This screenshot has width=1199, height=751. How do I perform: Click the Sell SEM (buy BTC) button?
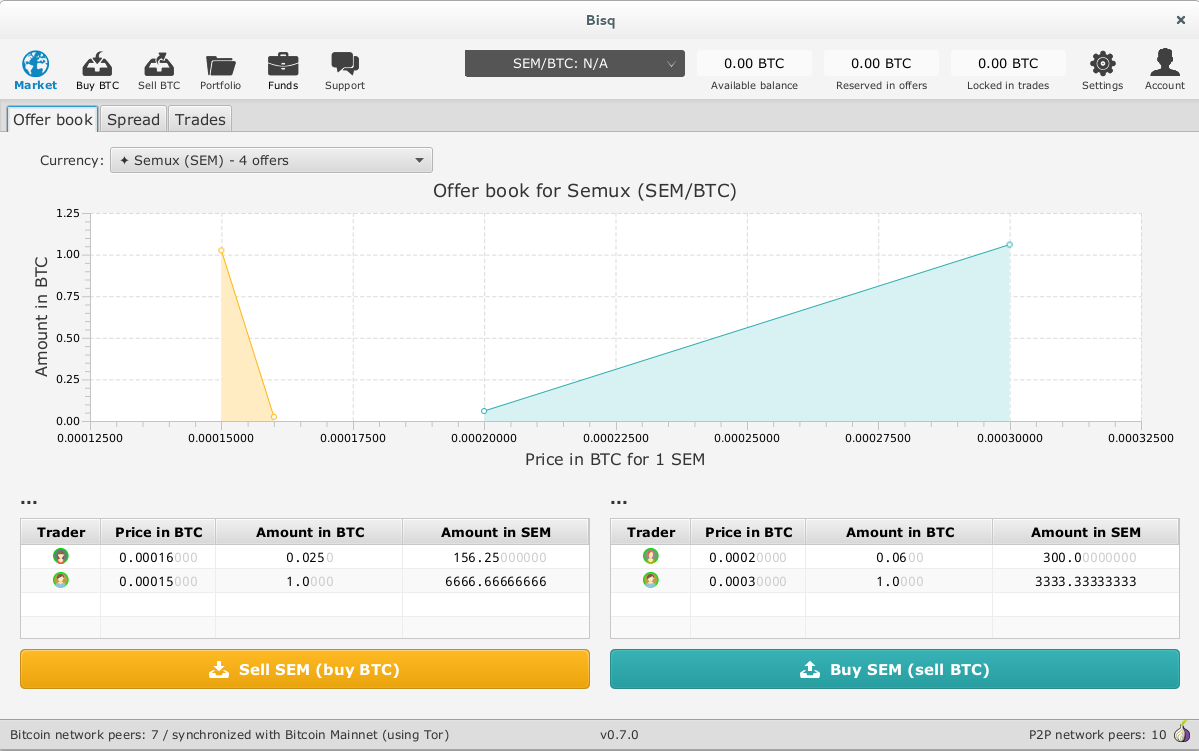[x=305, y=669]
